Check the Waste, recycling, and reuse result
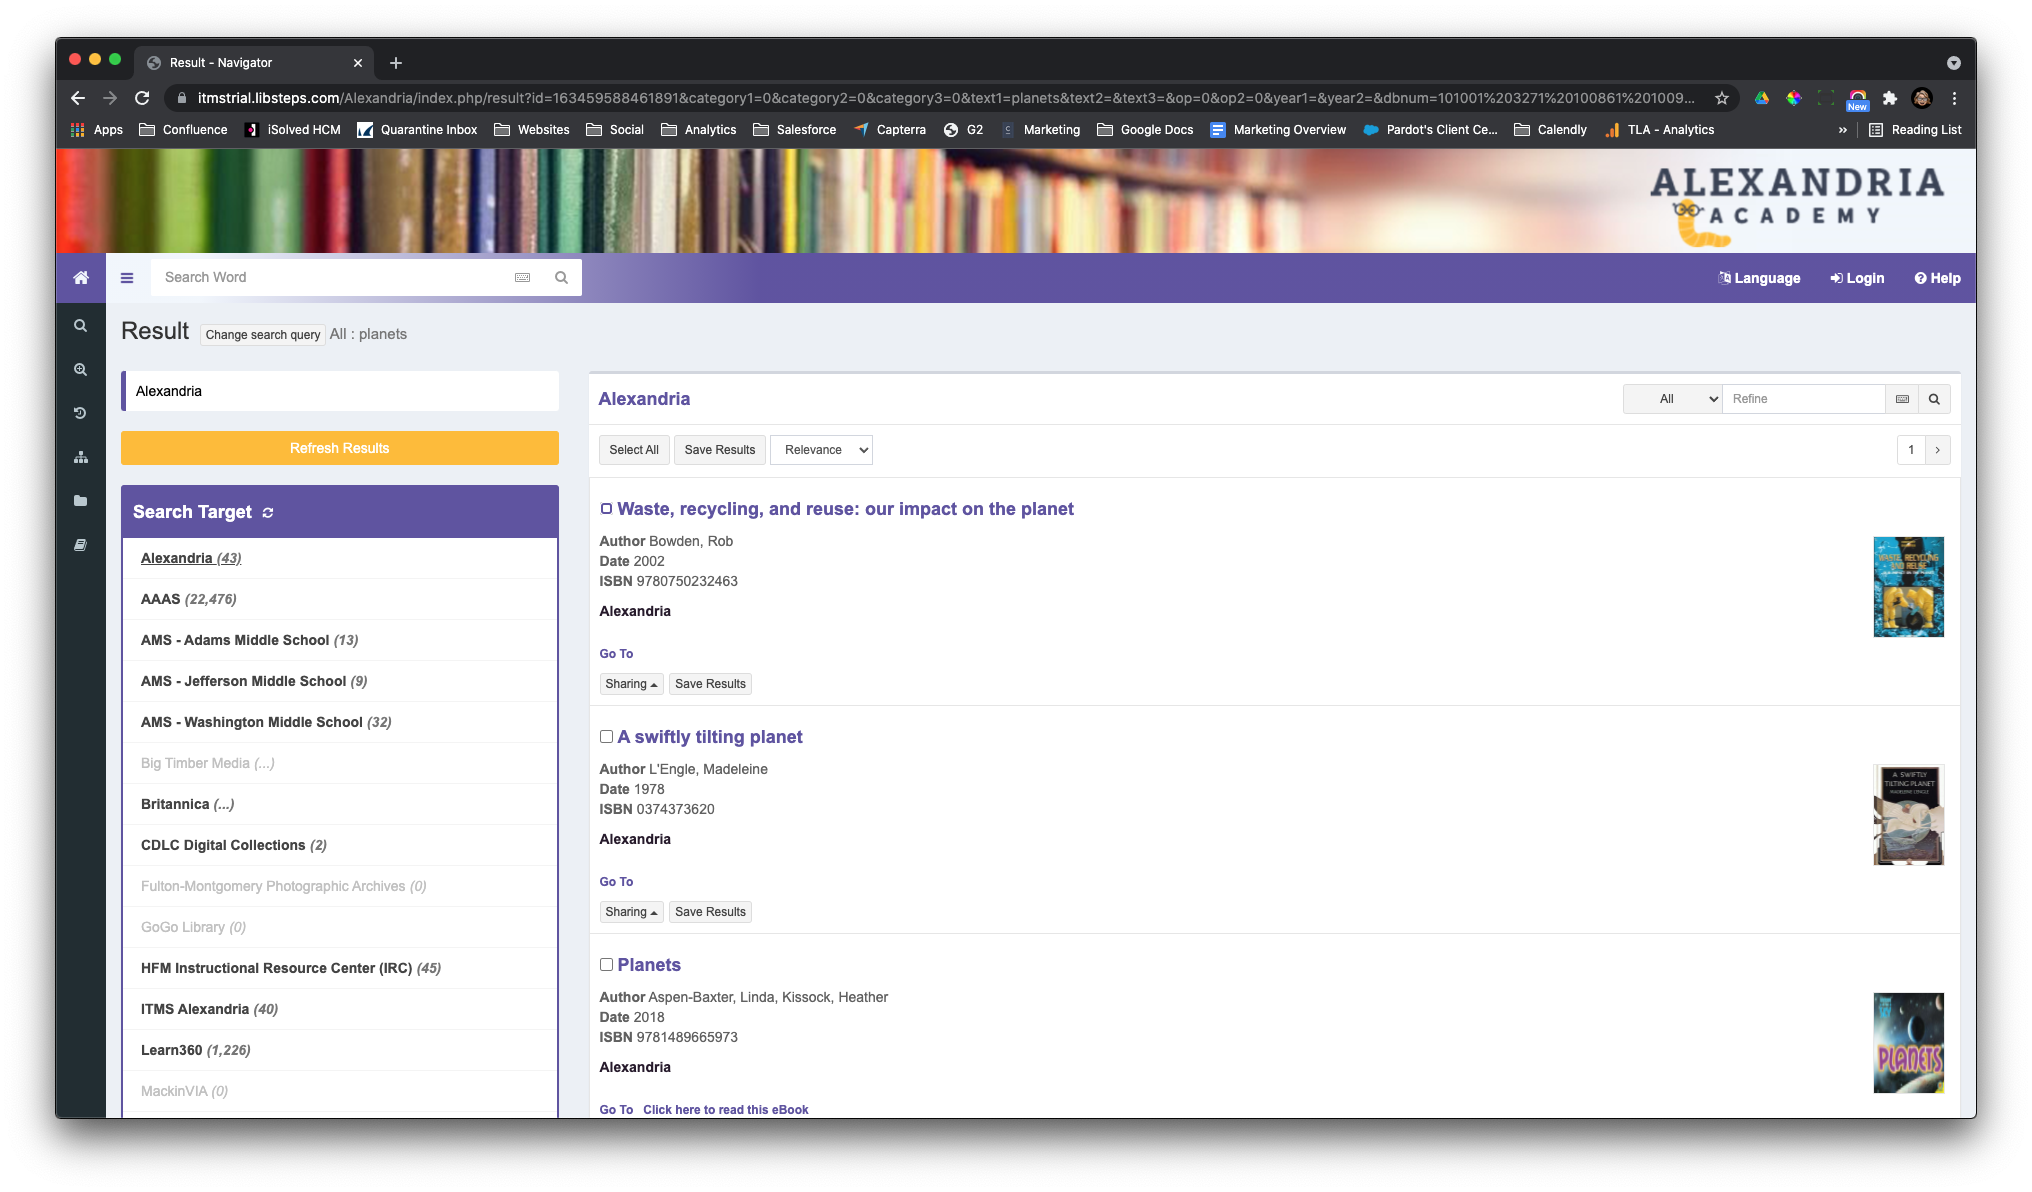This screenshot has height=1192, width=2032. click(x=606, y=509)
